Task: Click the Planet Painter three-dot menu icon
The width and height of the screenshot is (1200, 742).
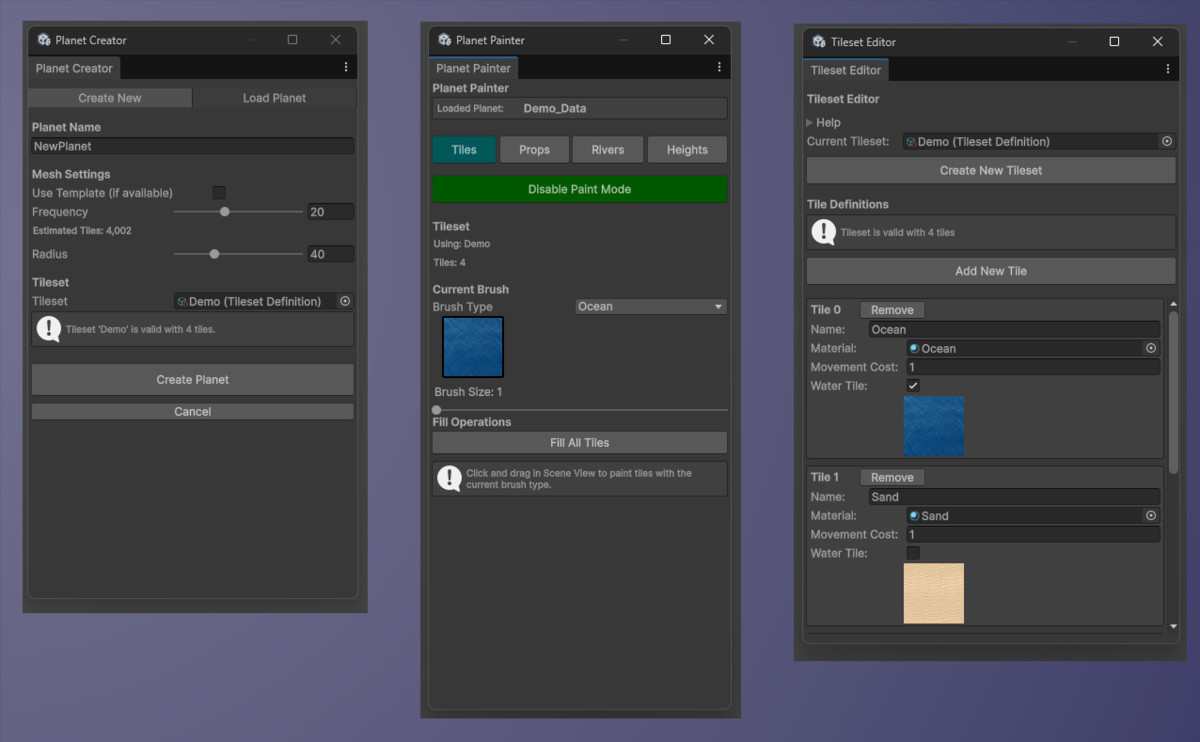Action: [x=719, y=67]
